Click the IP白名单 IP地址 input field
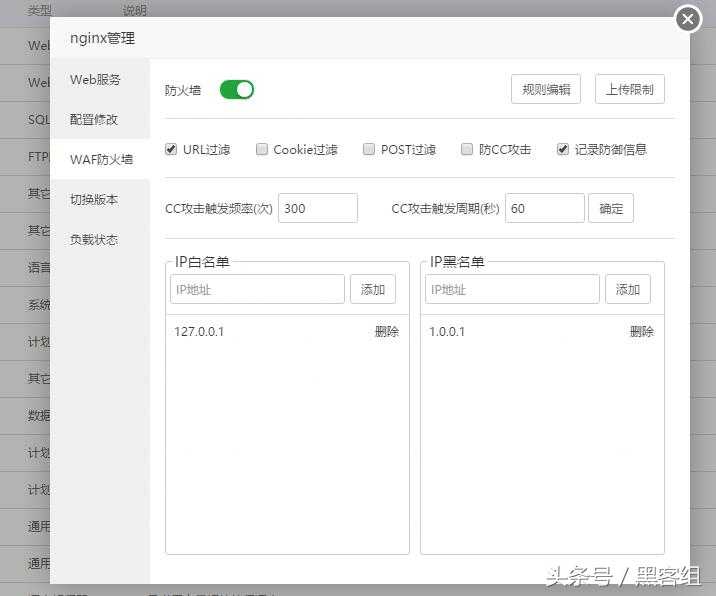The width and height of the screenshot is (716, 596). coord(257,289)
